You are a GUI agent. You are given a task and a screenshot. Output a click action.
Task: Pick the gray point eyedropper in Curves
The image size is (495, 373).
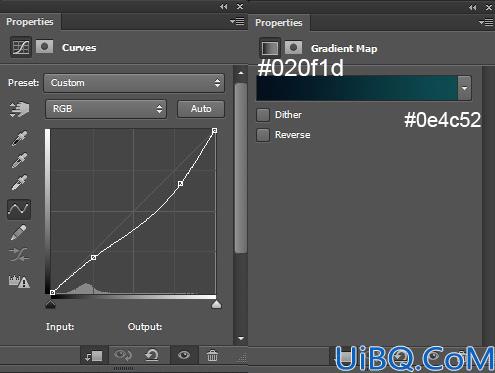[19, 161]
